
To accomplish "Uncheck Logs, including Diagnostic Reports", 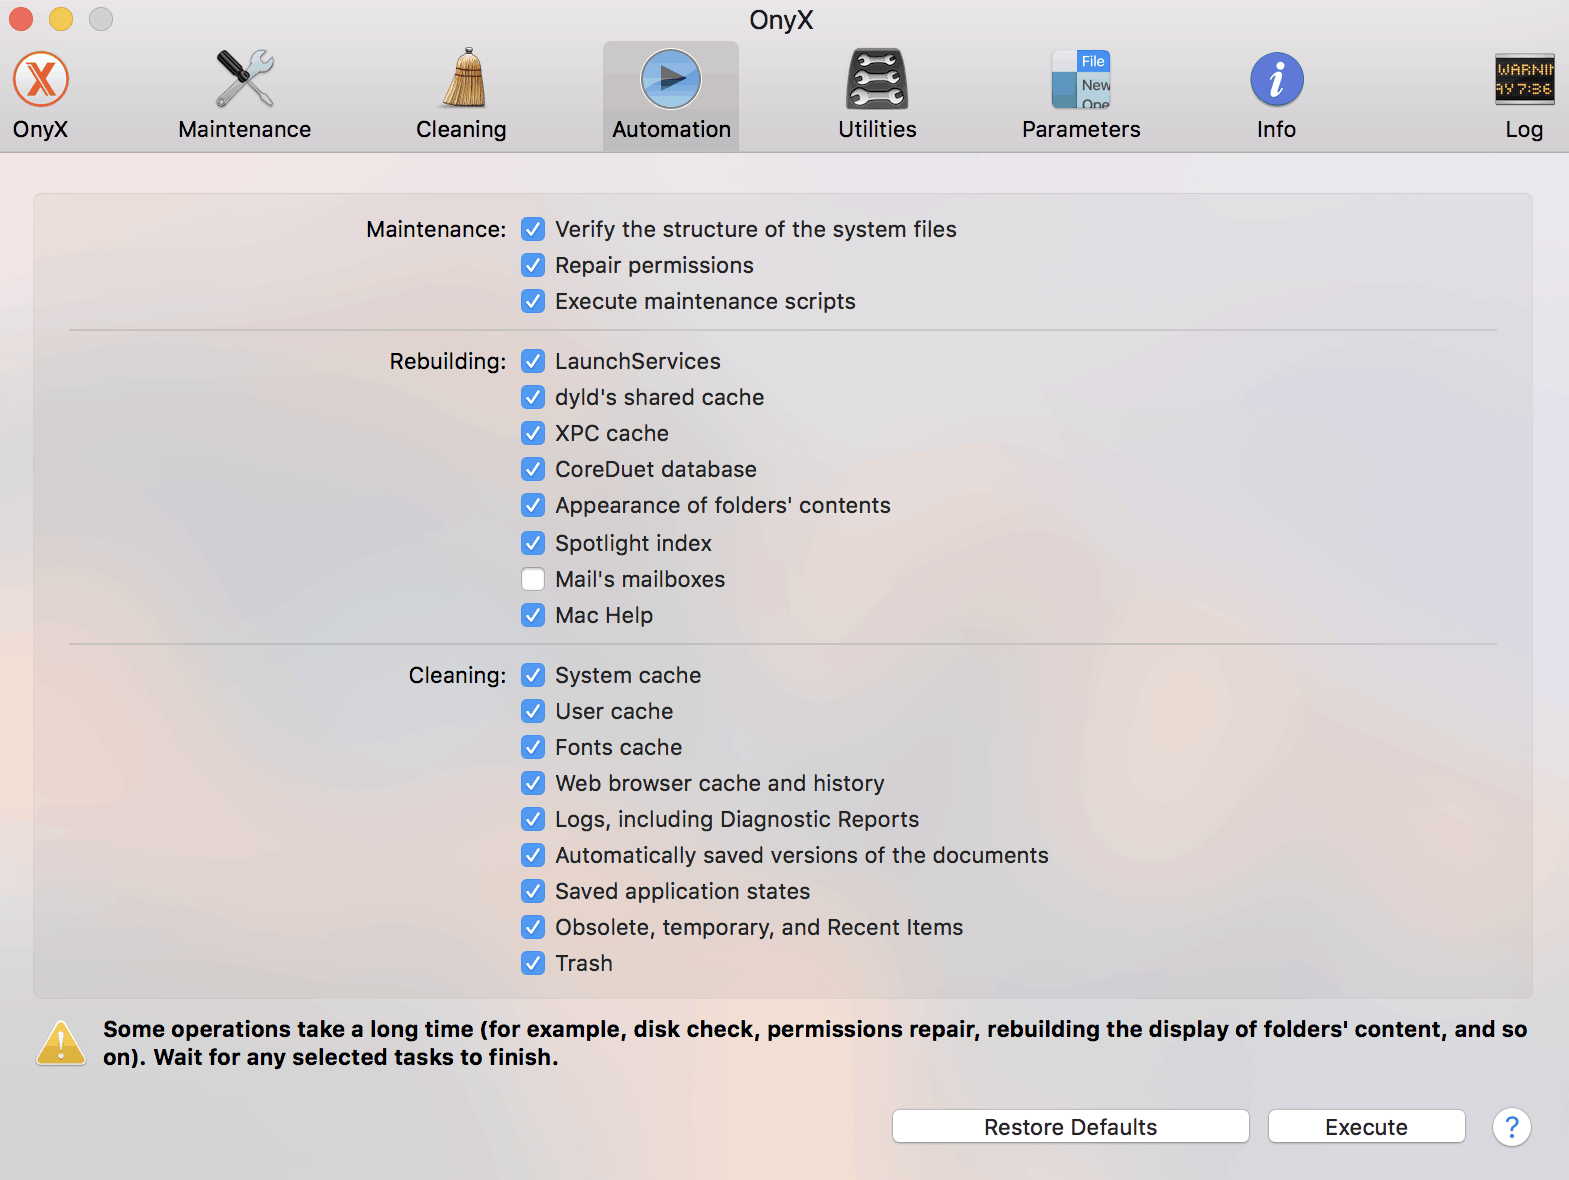I will 534,819.
